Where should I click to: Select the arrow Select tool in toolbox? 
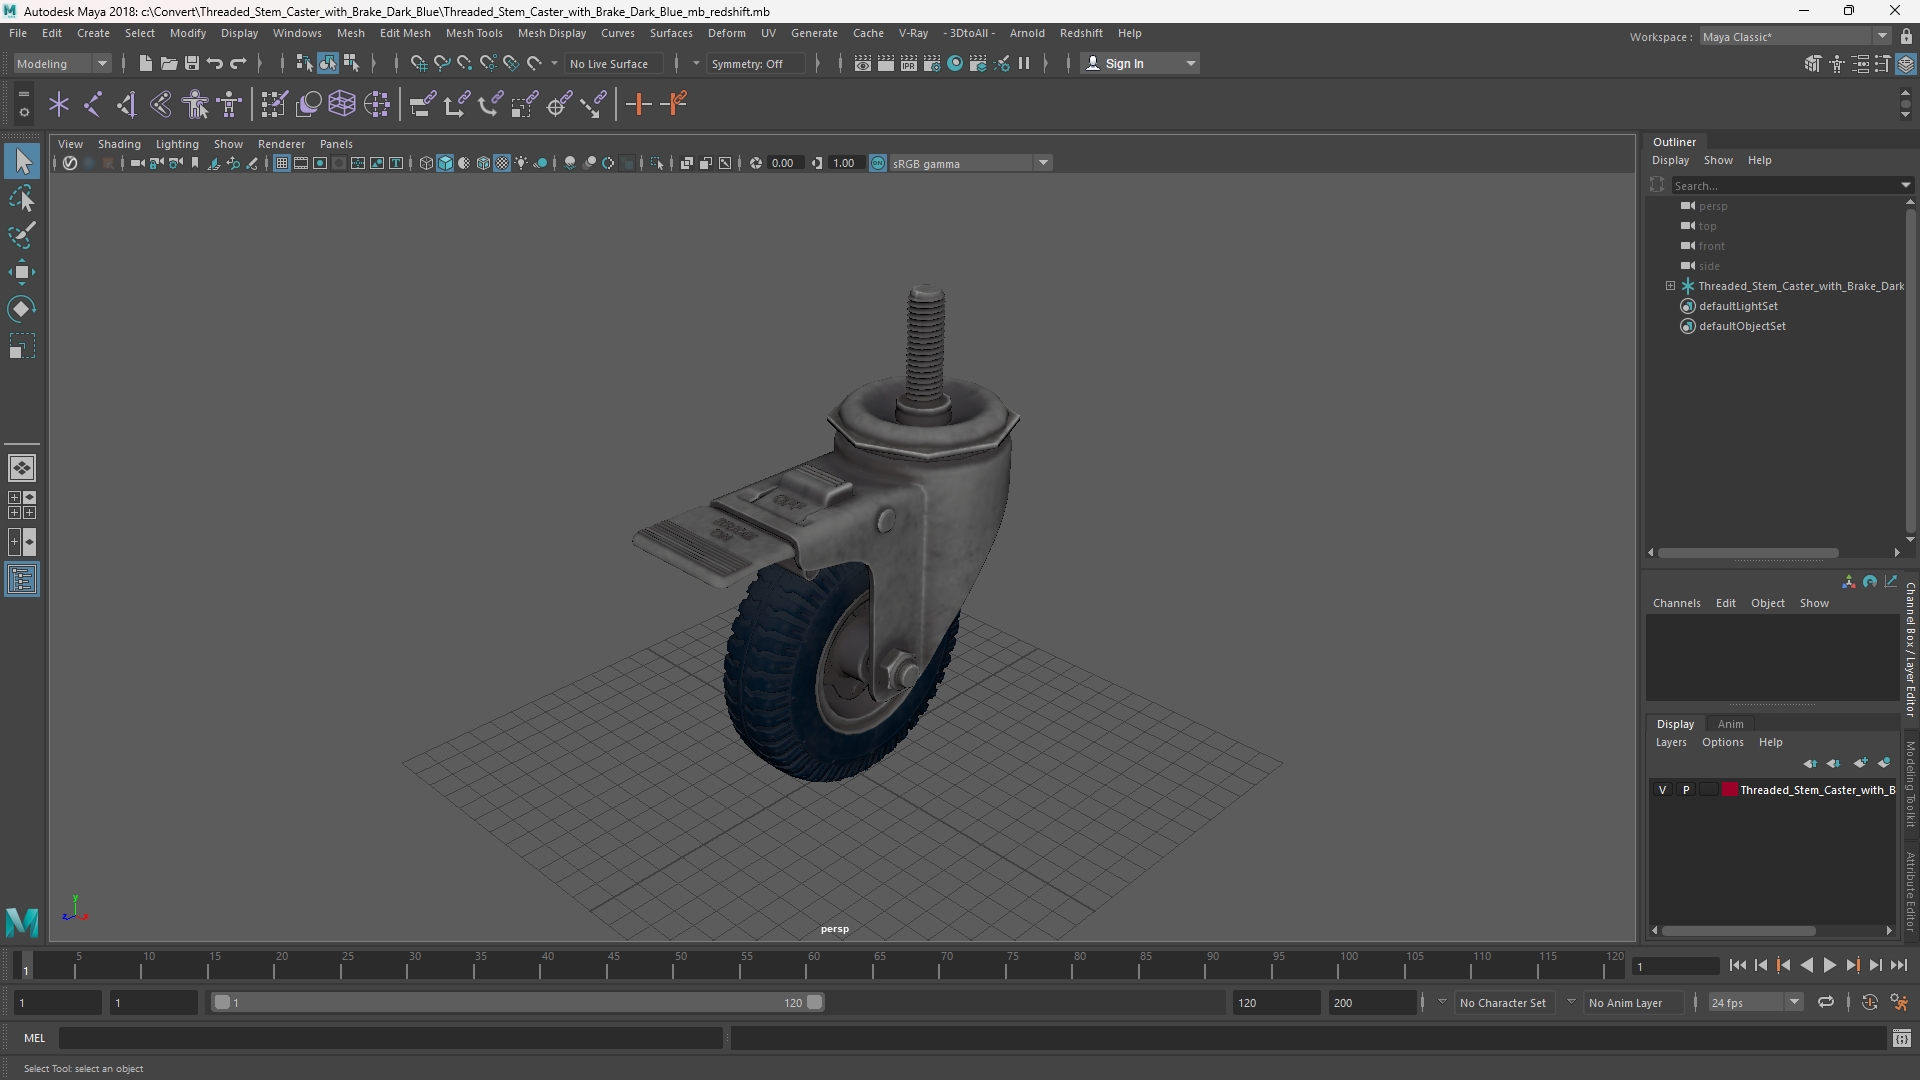22,162
